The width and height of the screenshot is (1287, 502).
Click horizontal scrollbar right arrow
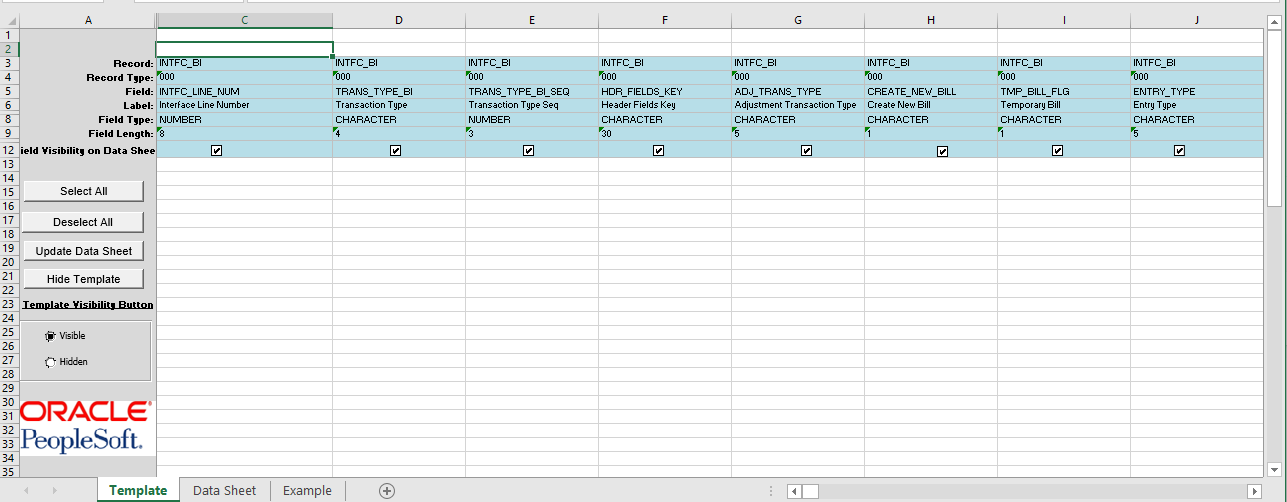tap(1254, 491)
